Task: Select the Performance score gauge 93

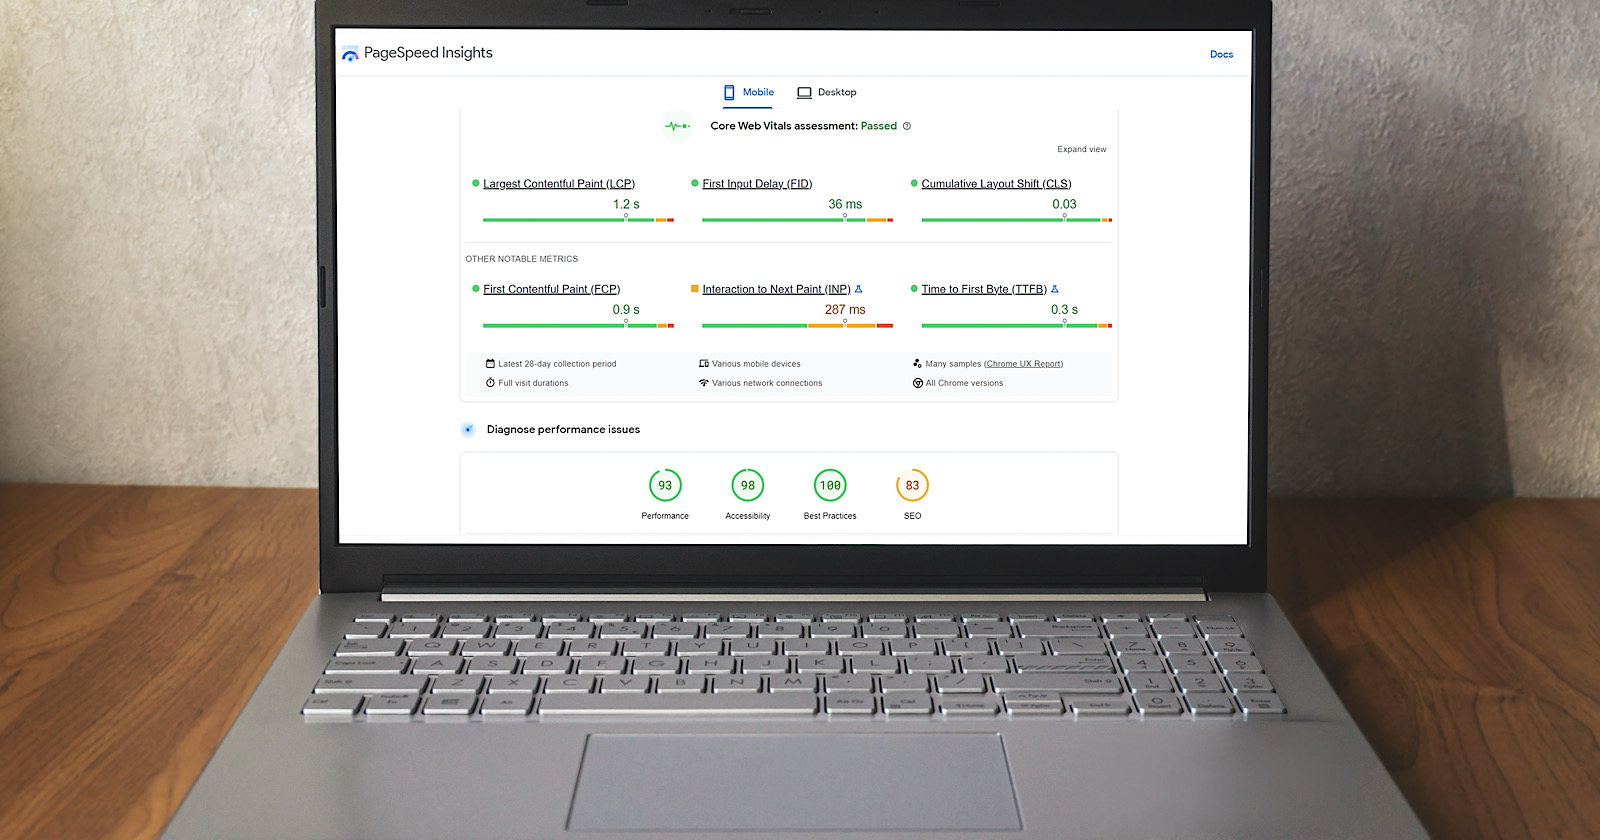Action: [x=665, y=485]
